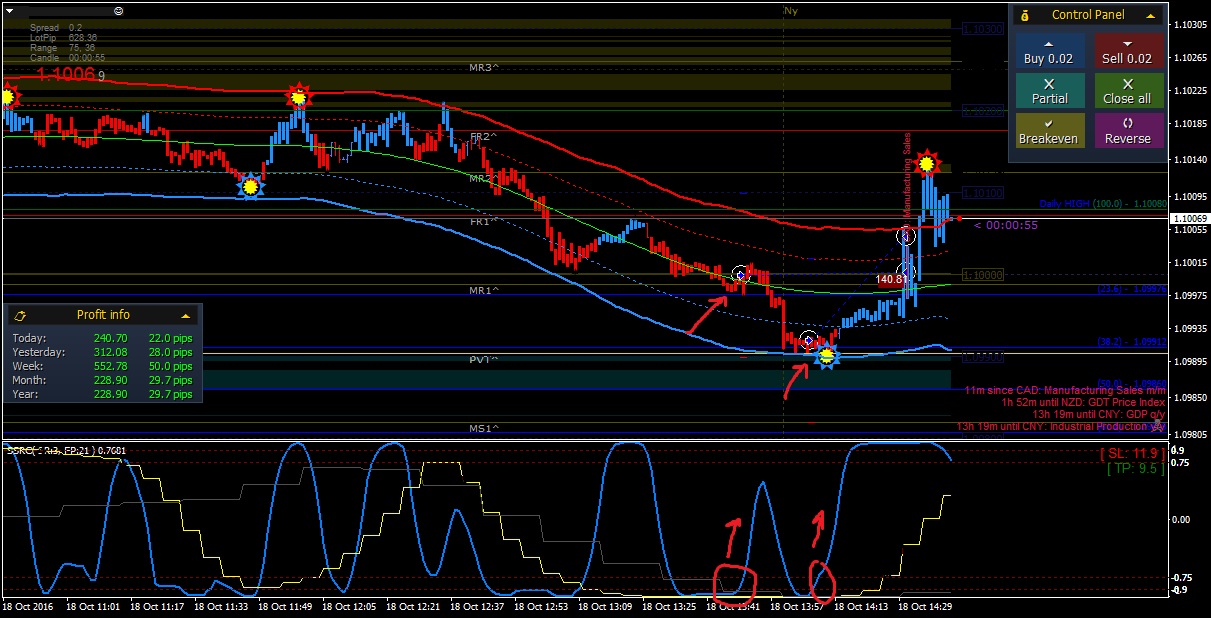Click the money bag icon in Control Panel
This screenshot has height=618, width=1211.
pyautogui.click(x=1023, y=15)
